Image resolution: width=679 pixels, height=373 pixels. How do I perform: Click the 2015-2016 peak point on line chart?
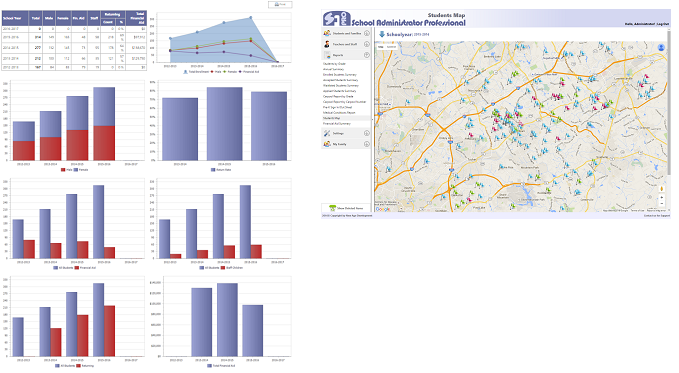click(x=250, y=18)
